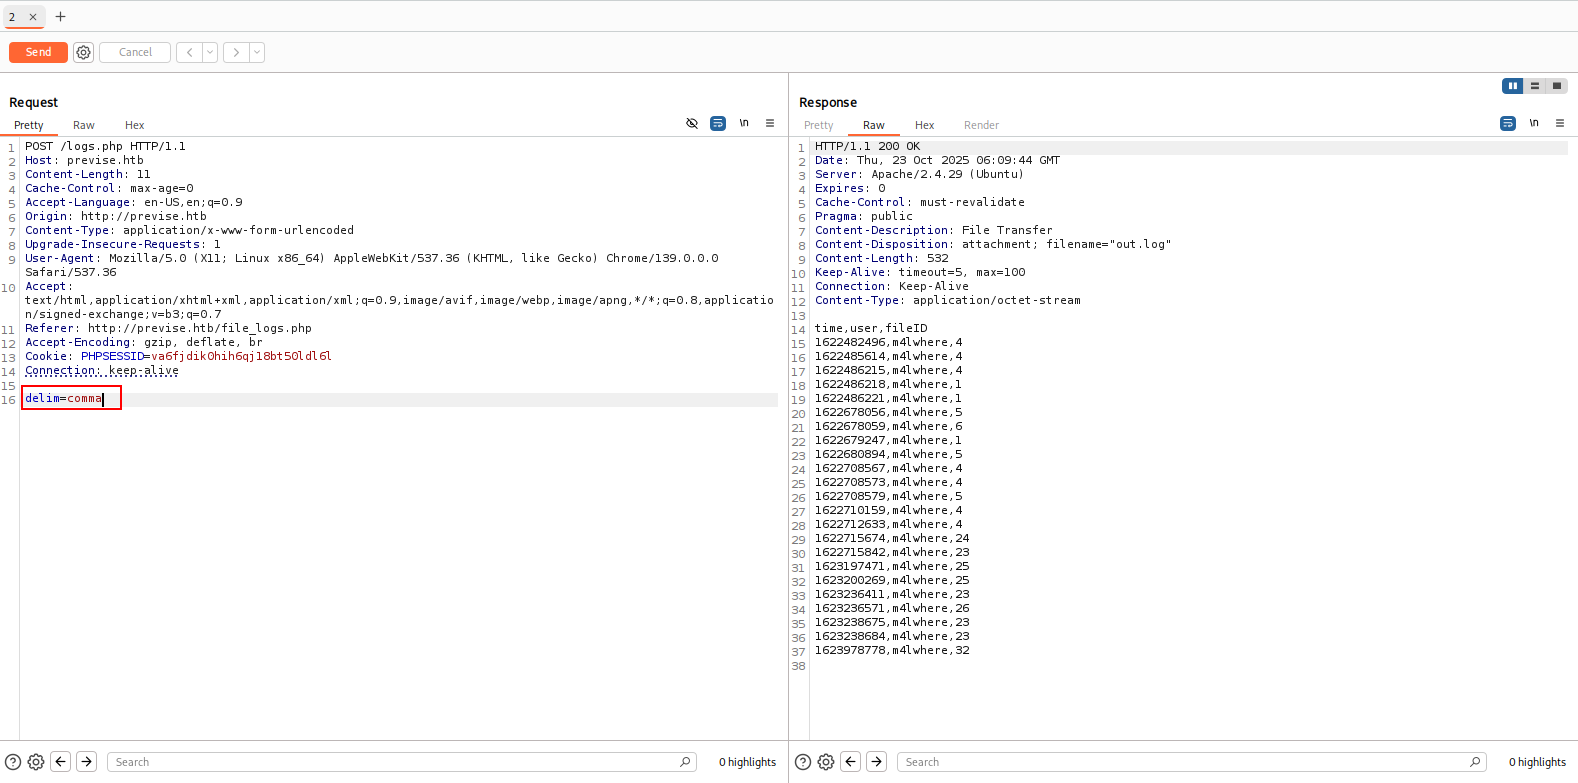Go back to previous request in history

pos(189,52)
